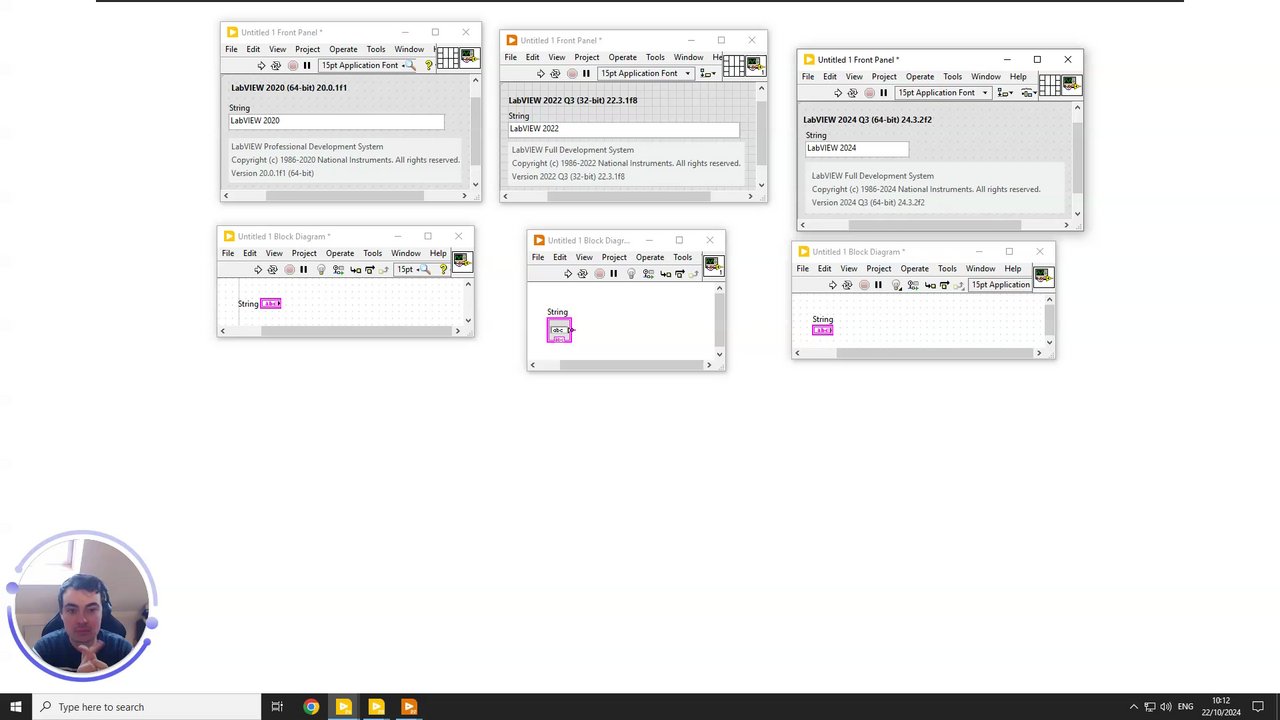
Task: Select String terminal in middle block diagram
Action: point(559,330)
